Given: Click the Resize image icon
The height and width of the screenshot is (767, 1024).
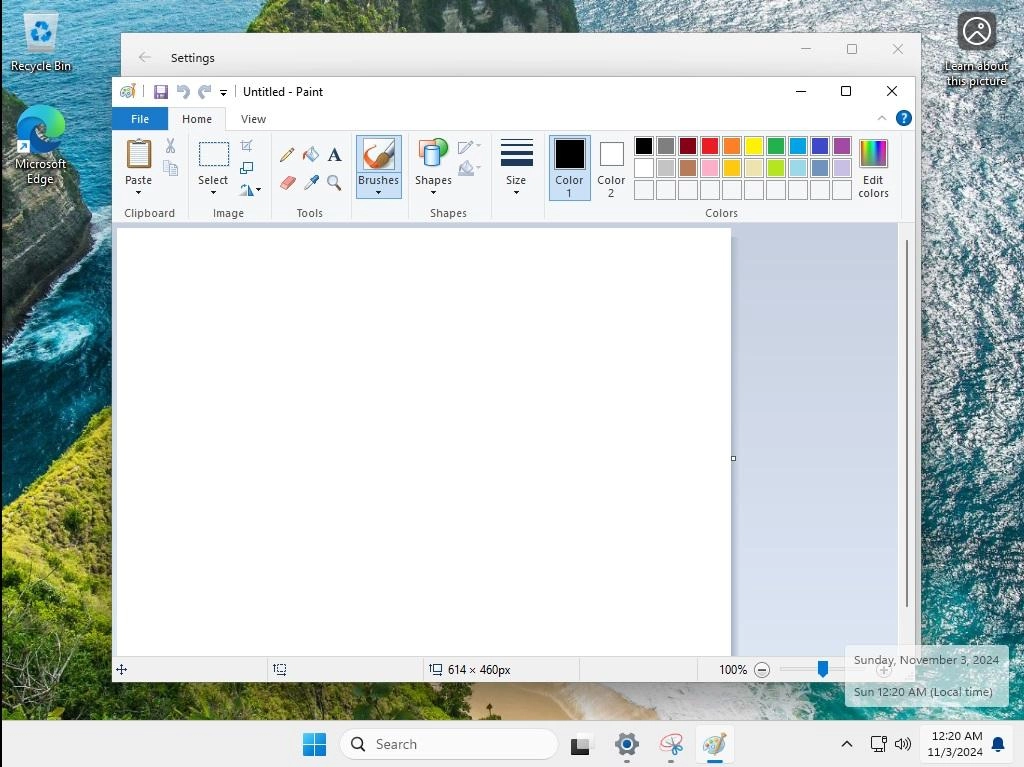Looking at the screenshot, I should (x=246, y=169).
